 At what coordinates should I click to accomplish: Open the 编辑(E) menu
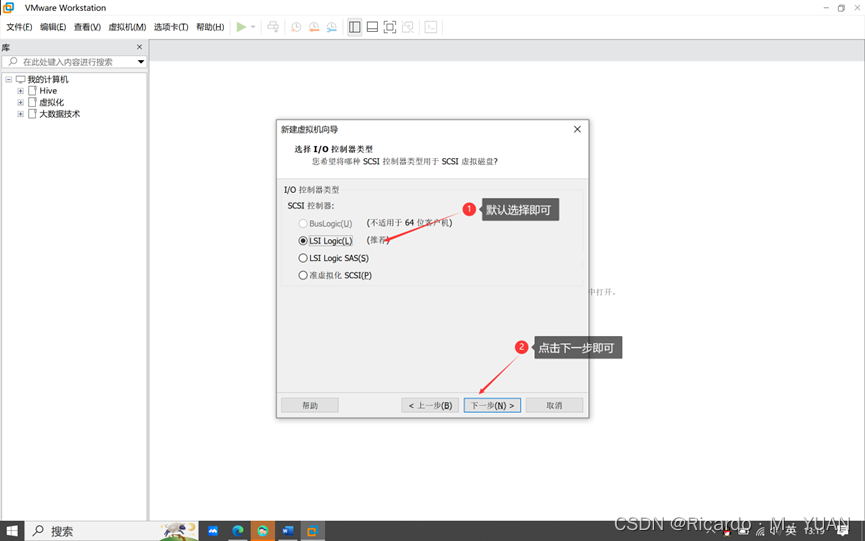pos(53,27)
